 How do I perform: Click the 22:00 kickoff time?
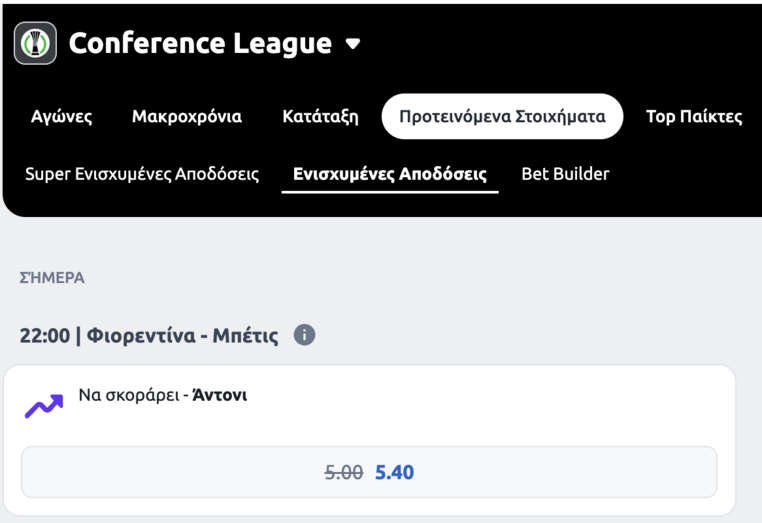pyautogui.click(x=45, y=335)
